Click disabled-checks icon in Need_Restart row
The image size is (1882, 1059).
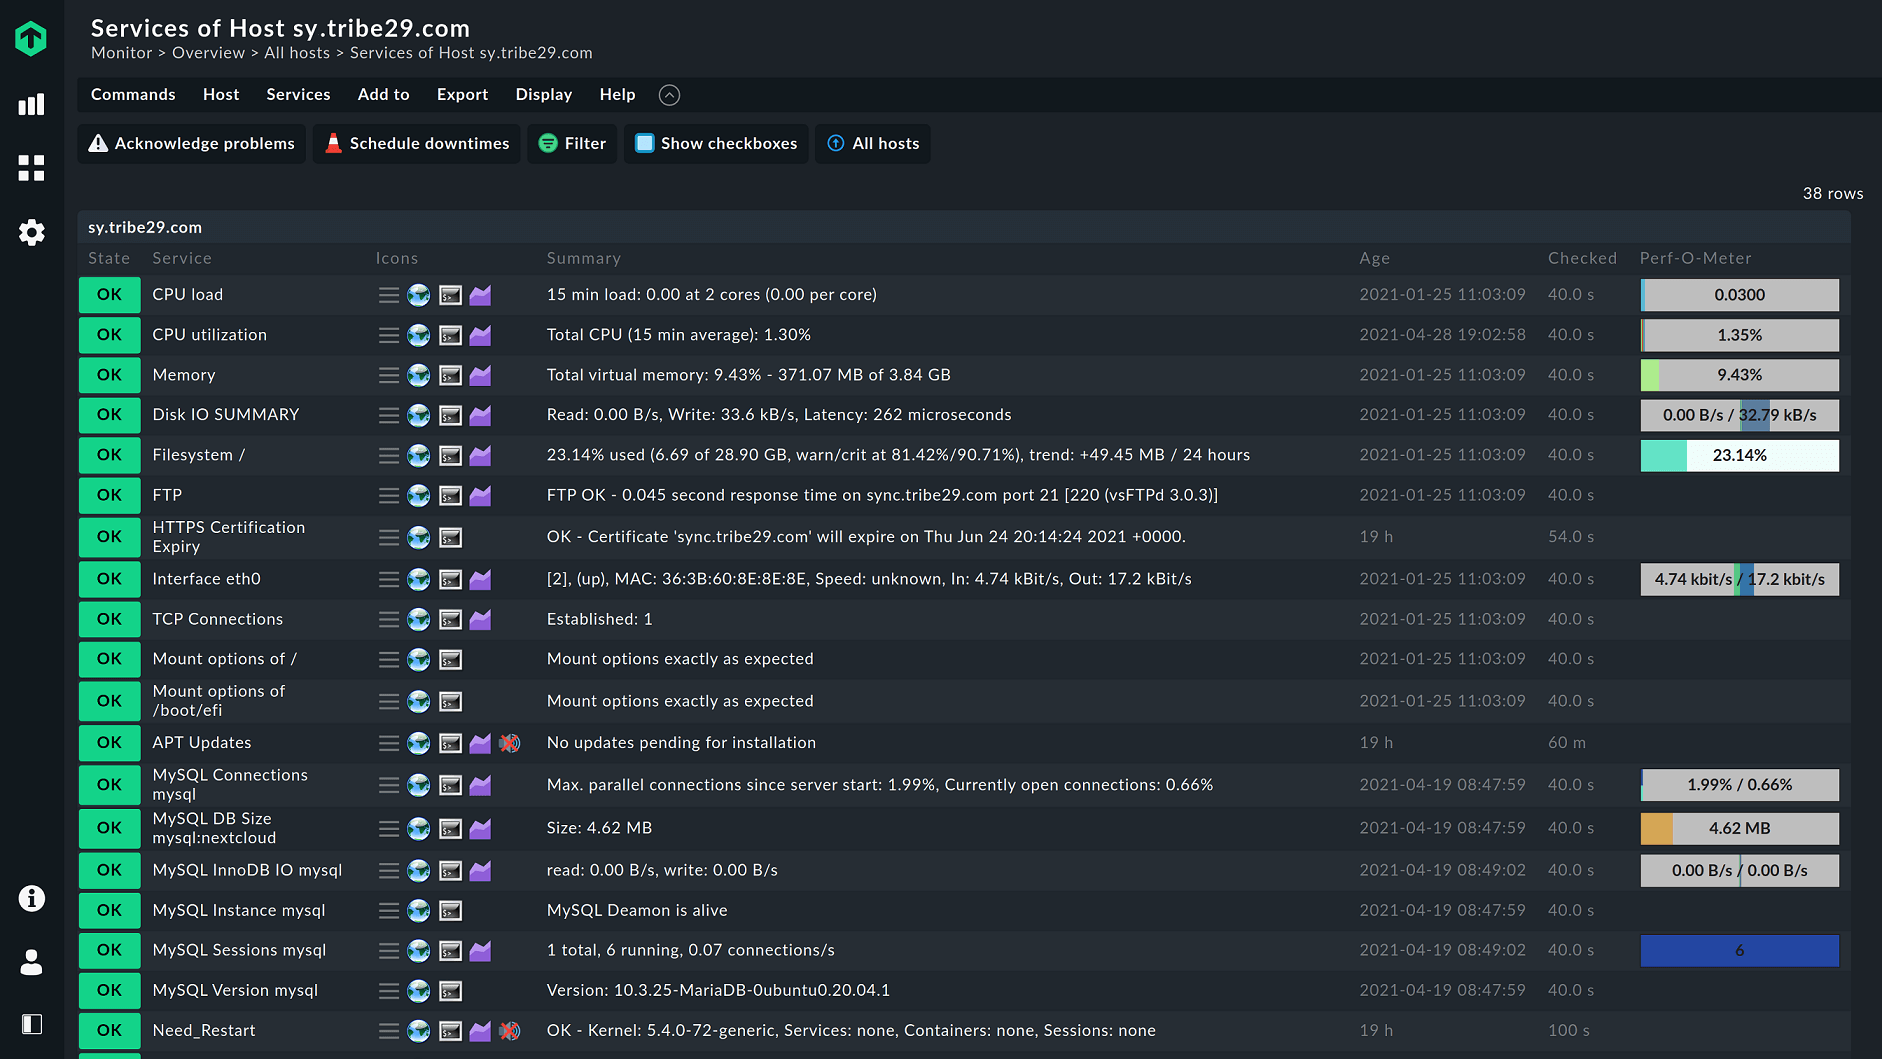[x=510, y=1030]
